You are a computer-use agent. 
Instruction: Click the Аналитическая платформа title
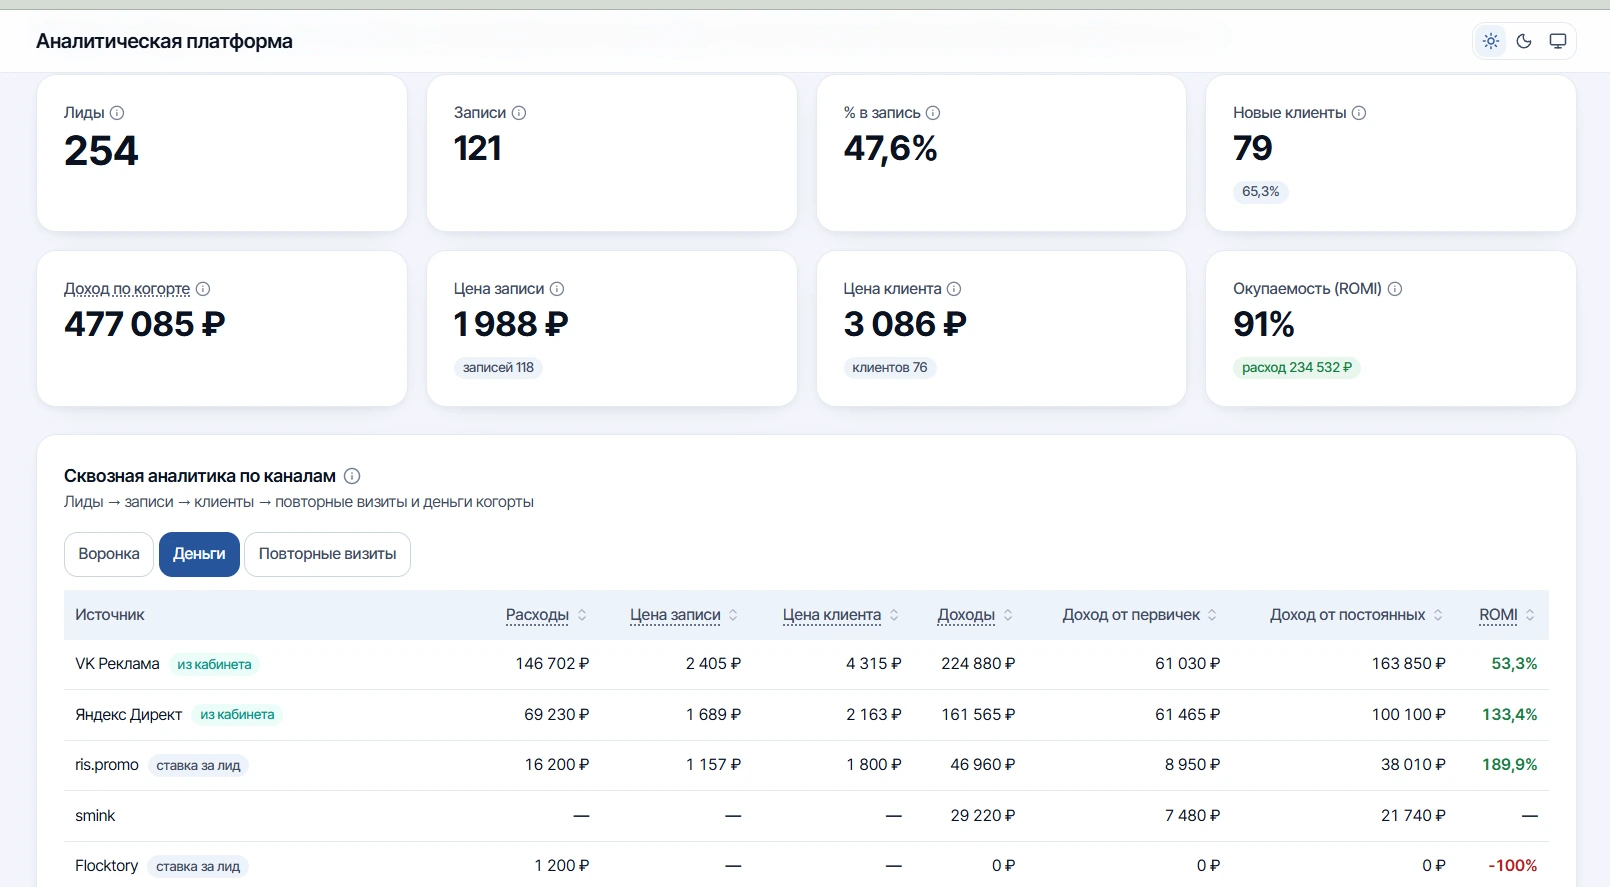click(164, 41)
